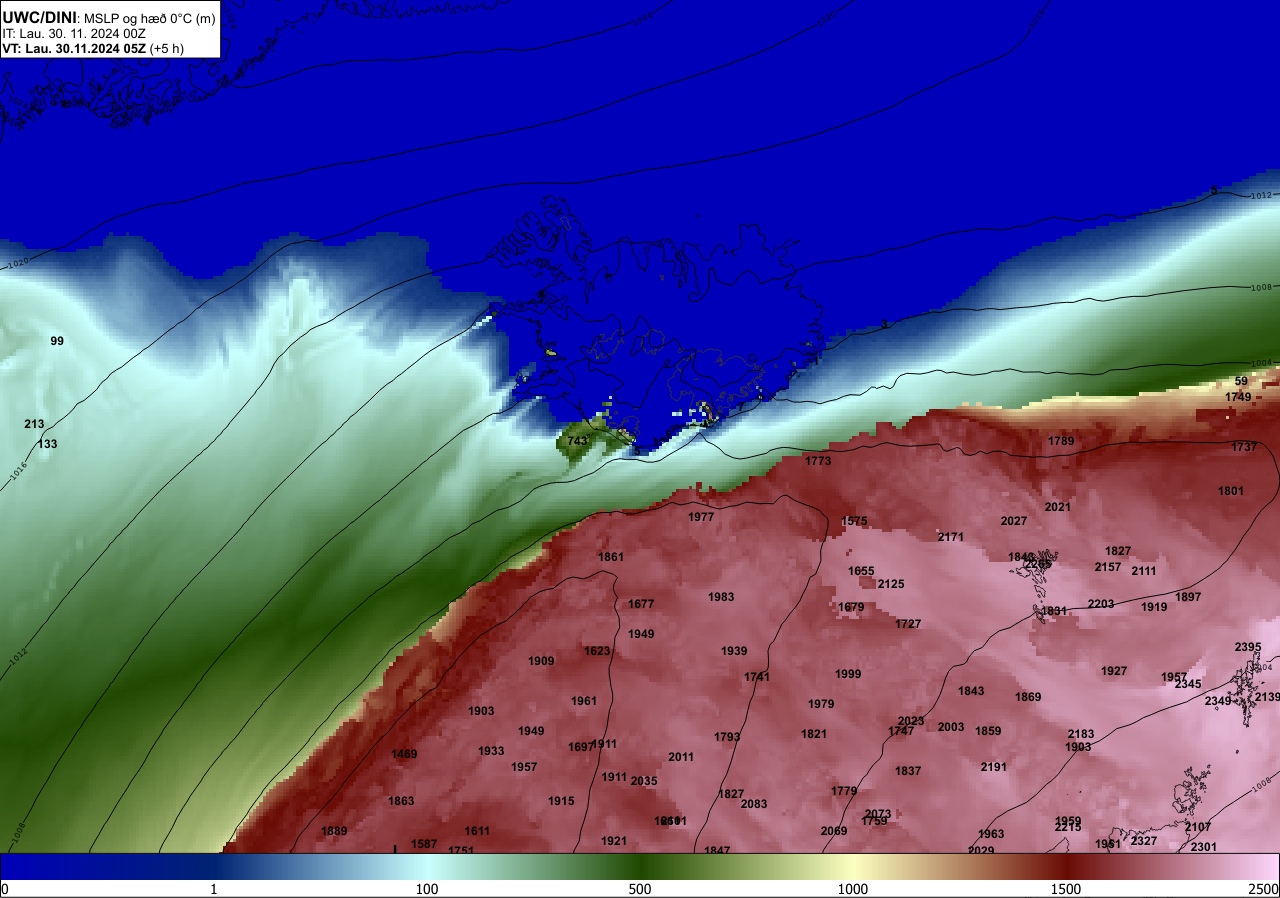Click the map value 1737
1280x898 pixels.
pos(1244,447)
